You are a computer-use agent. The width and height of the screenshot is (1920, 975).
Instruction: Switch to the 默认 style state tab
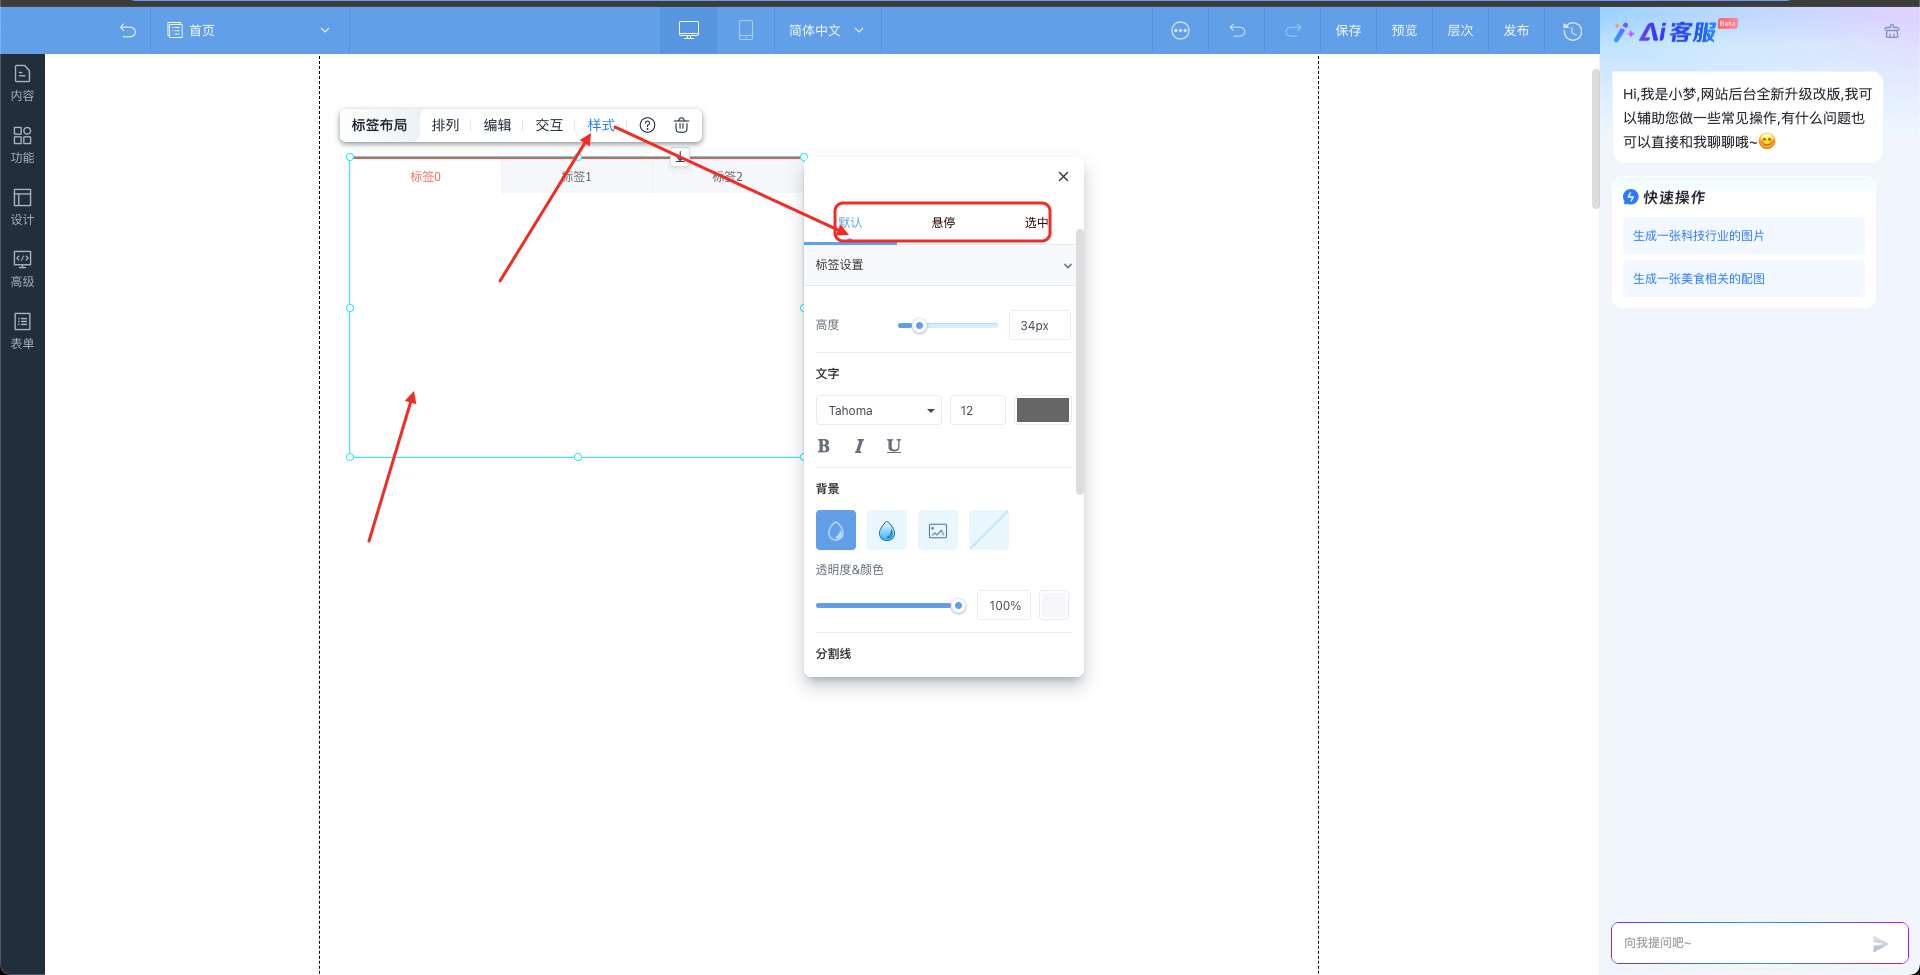(x=850, y=222)
